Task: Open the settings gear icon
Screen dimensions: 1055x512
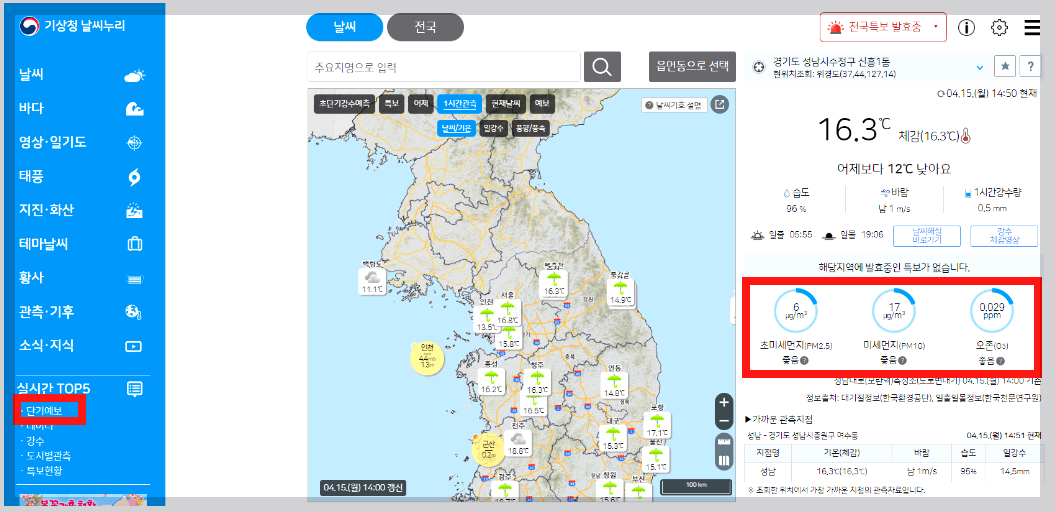Action: [1000, 28]
